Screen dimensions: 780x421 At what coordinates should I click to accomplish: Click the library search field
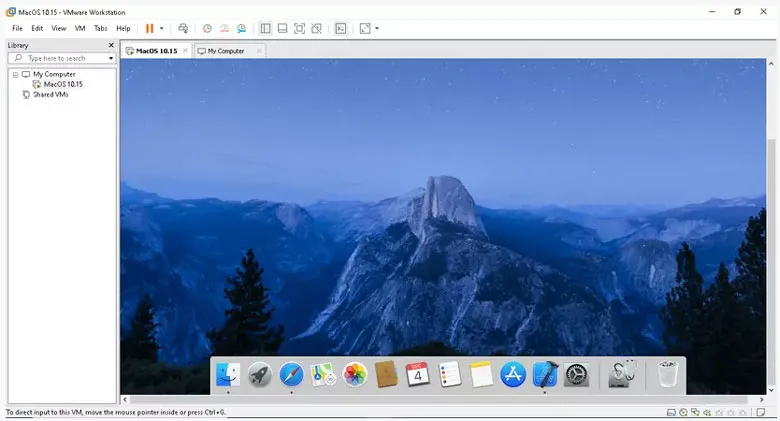tap(57, 58)
